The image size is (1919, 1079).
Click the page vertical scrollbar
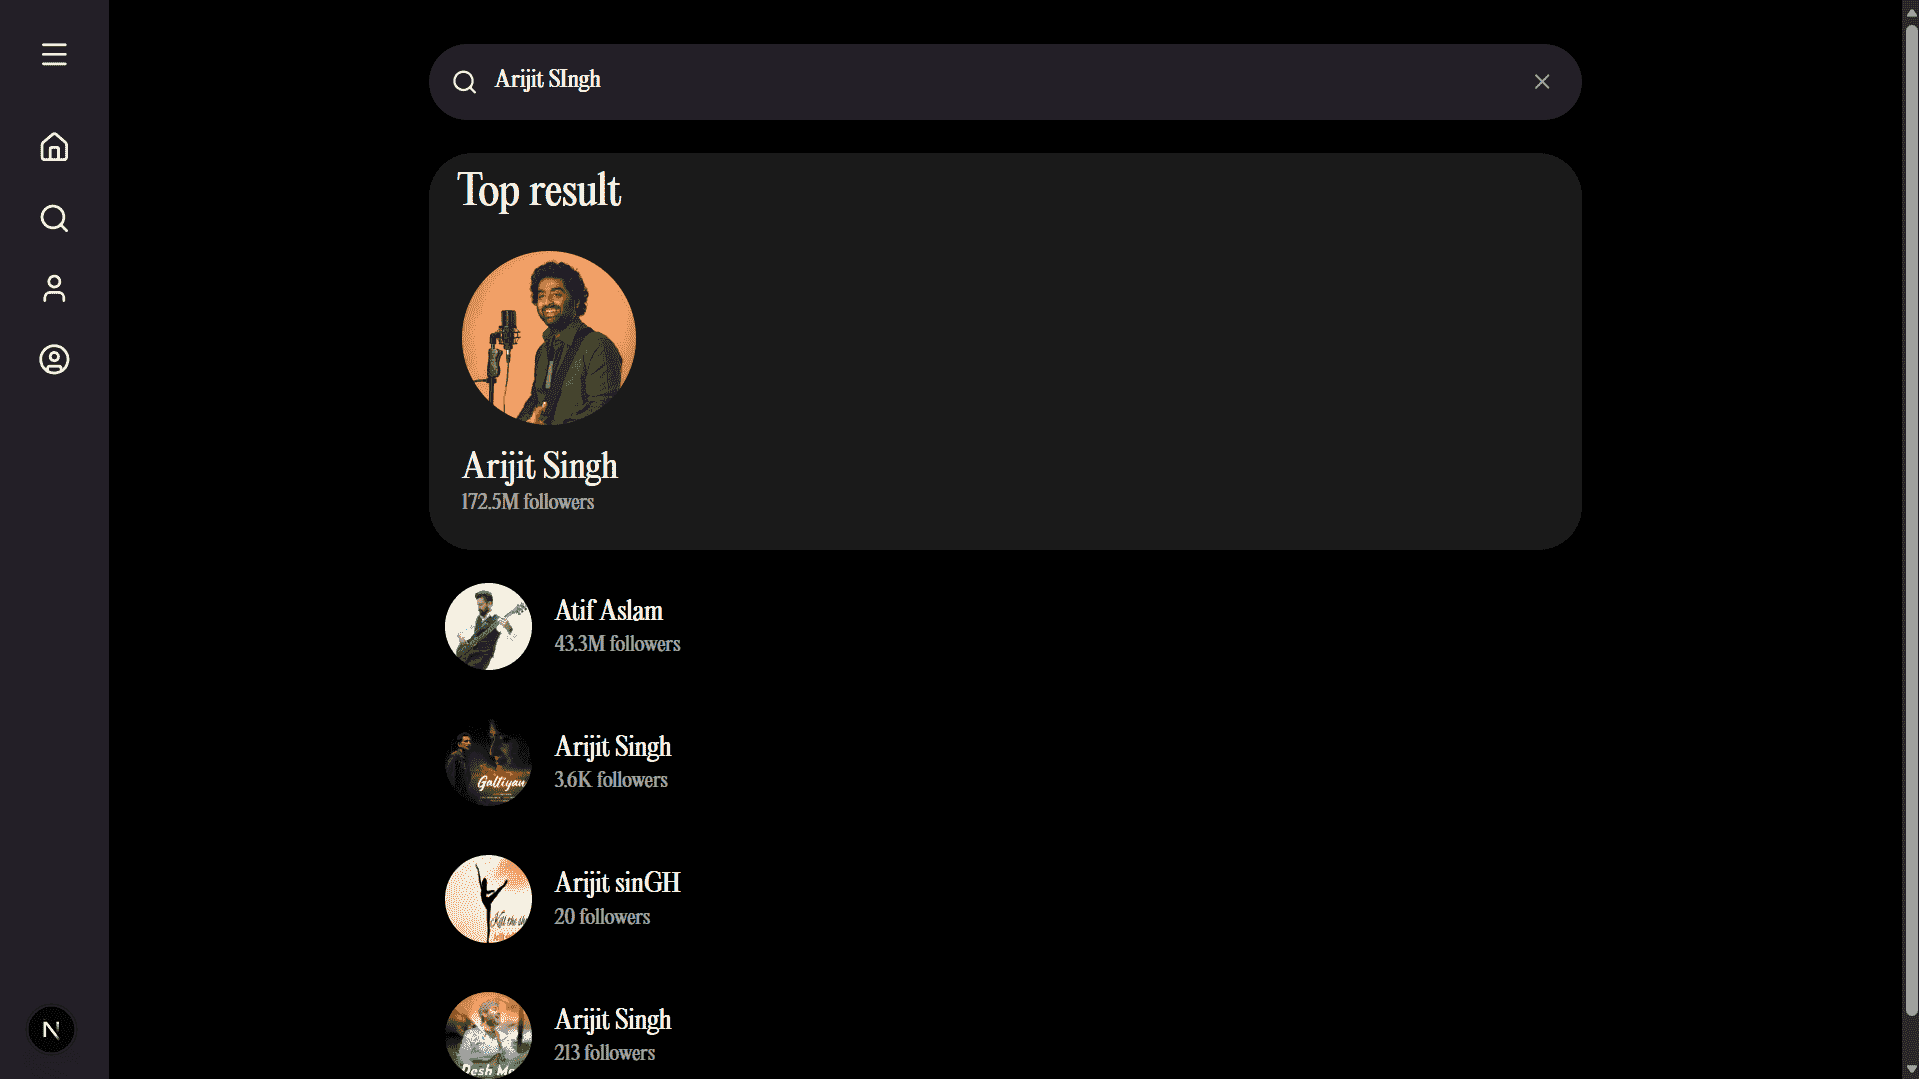coord(1910,500)
